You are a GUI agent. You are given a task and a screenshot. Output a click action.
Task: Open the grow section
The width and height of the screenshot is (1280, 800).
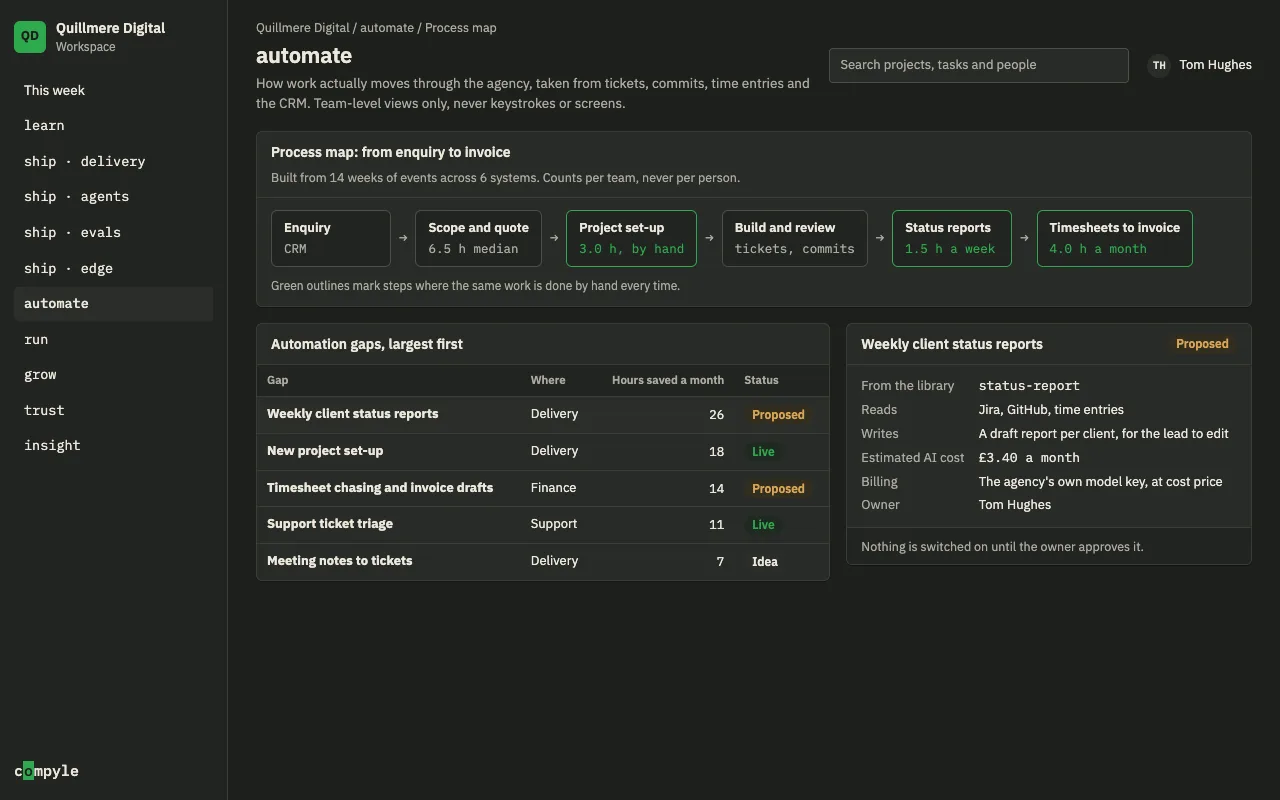(113, 375)
